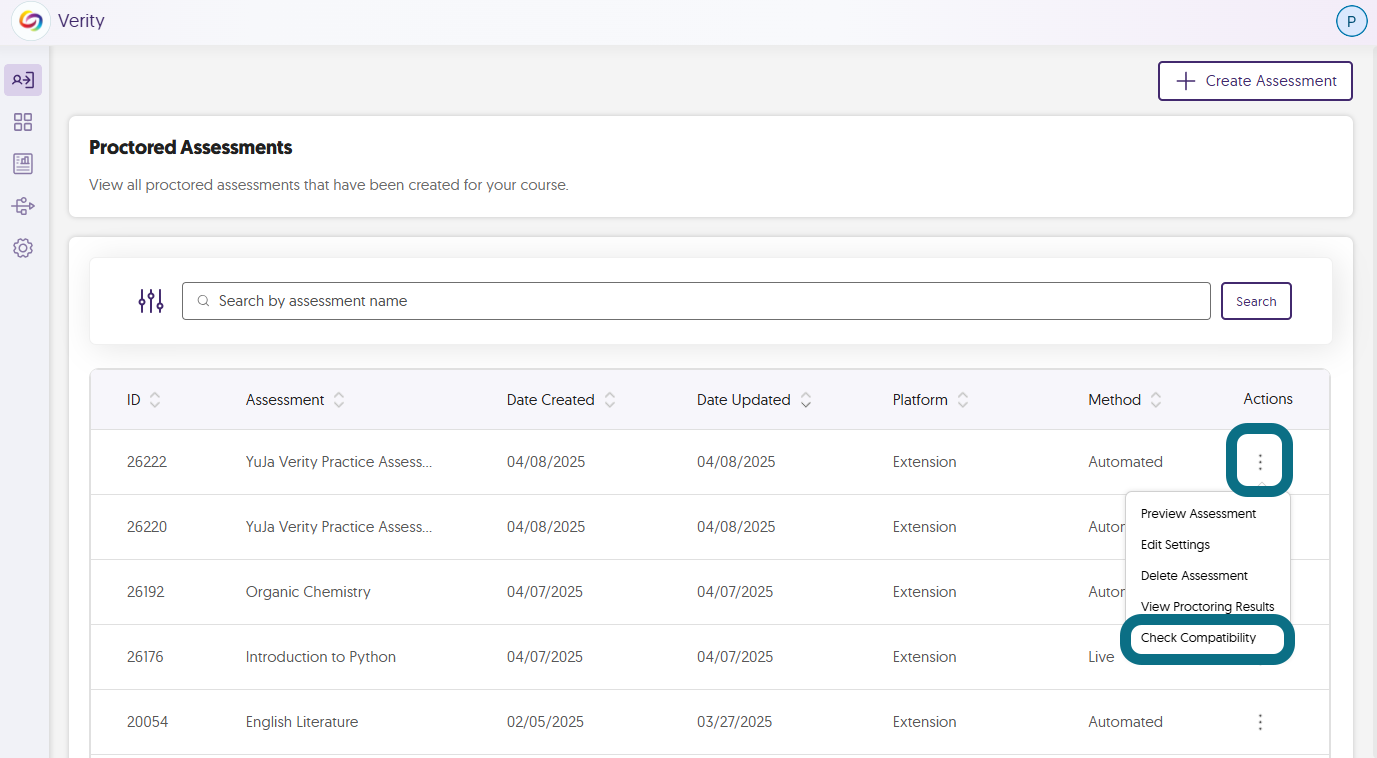Open Proctored Assessments sidebar icon
The width and height of the screenshot is (1377, 758).
23,80
